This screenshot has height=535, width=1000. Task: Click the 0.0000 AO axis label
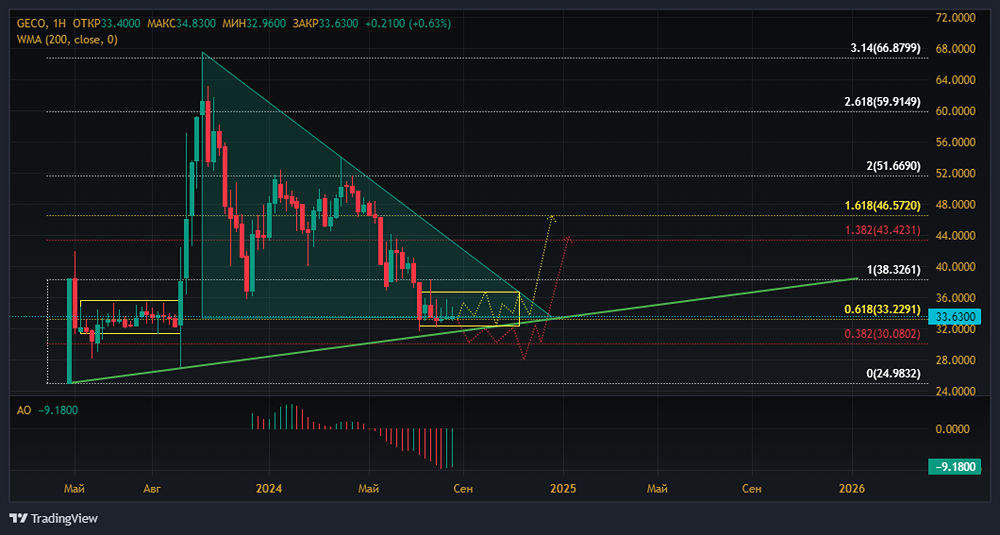955,429
